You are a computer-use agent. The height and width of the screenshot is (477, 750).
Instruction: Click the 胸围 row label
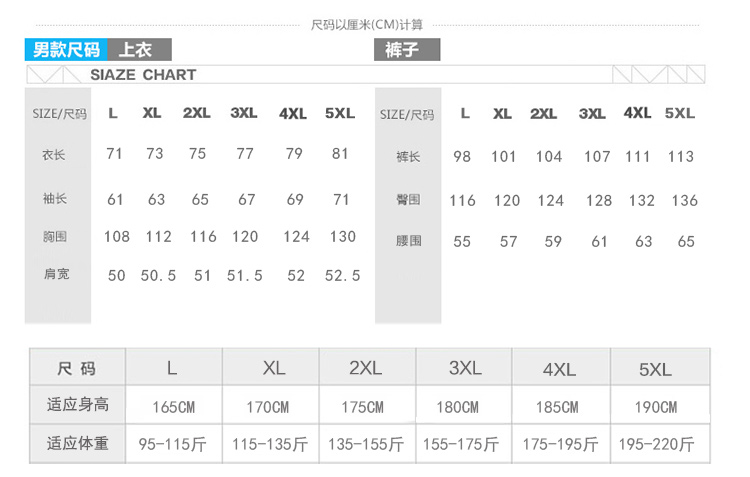pyautogui.click(x=55, y=236)
